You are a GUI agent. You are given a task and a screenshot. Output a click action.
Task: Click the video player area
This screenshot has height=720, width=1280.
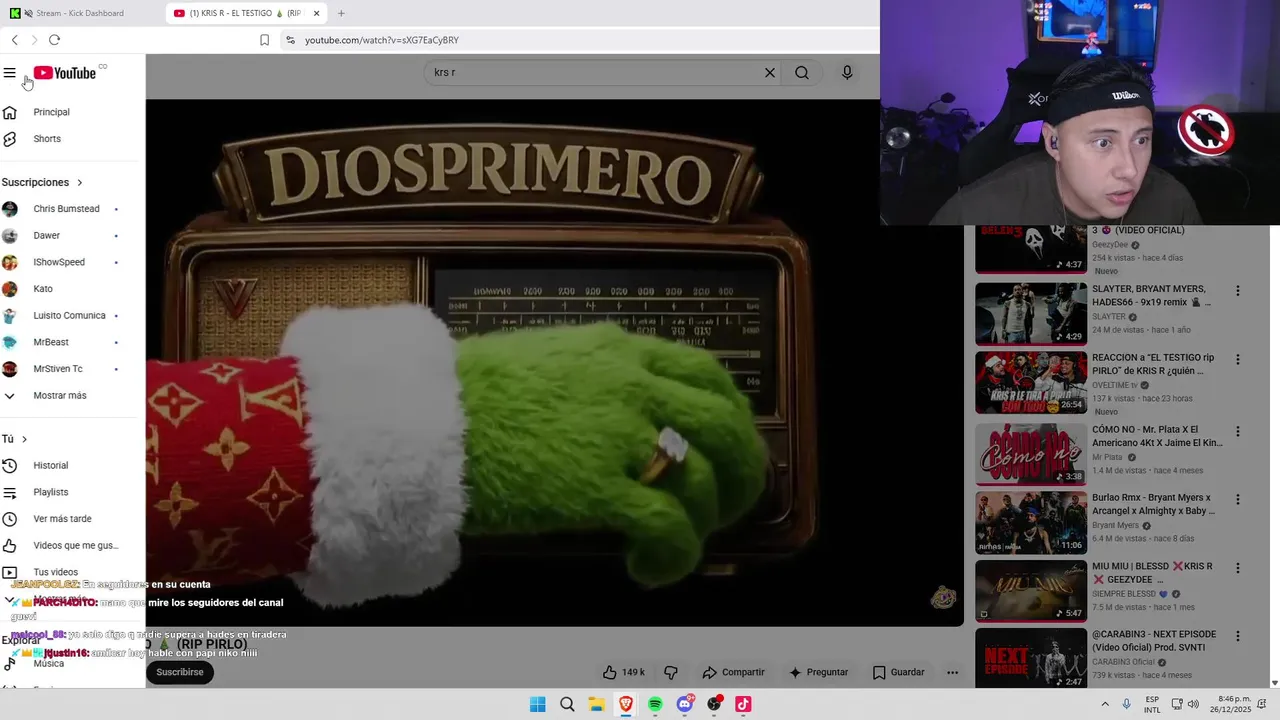(555, 362)
